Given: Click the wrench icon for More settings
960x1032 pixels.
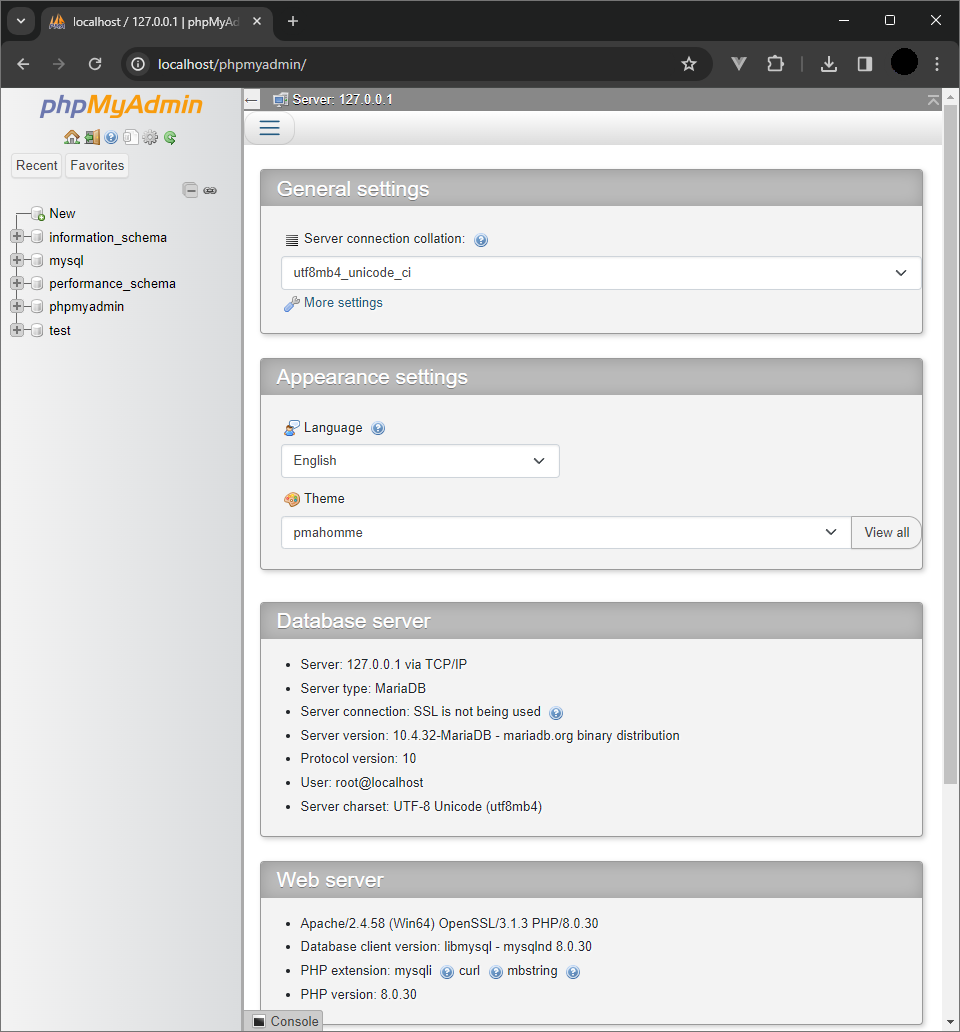Looking at the screenshot, I should pos(291,303).
